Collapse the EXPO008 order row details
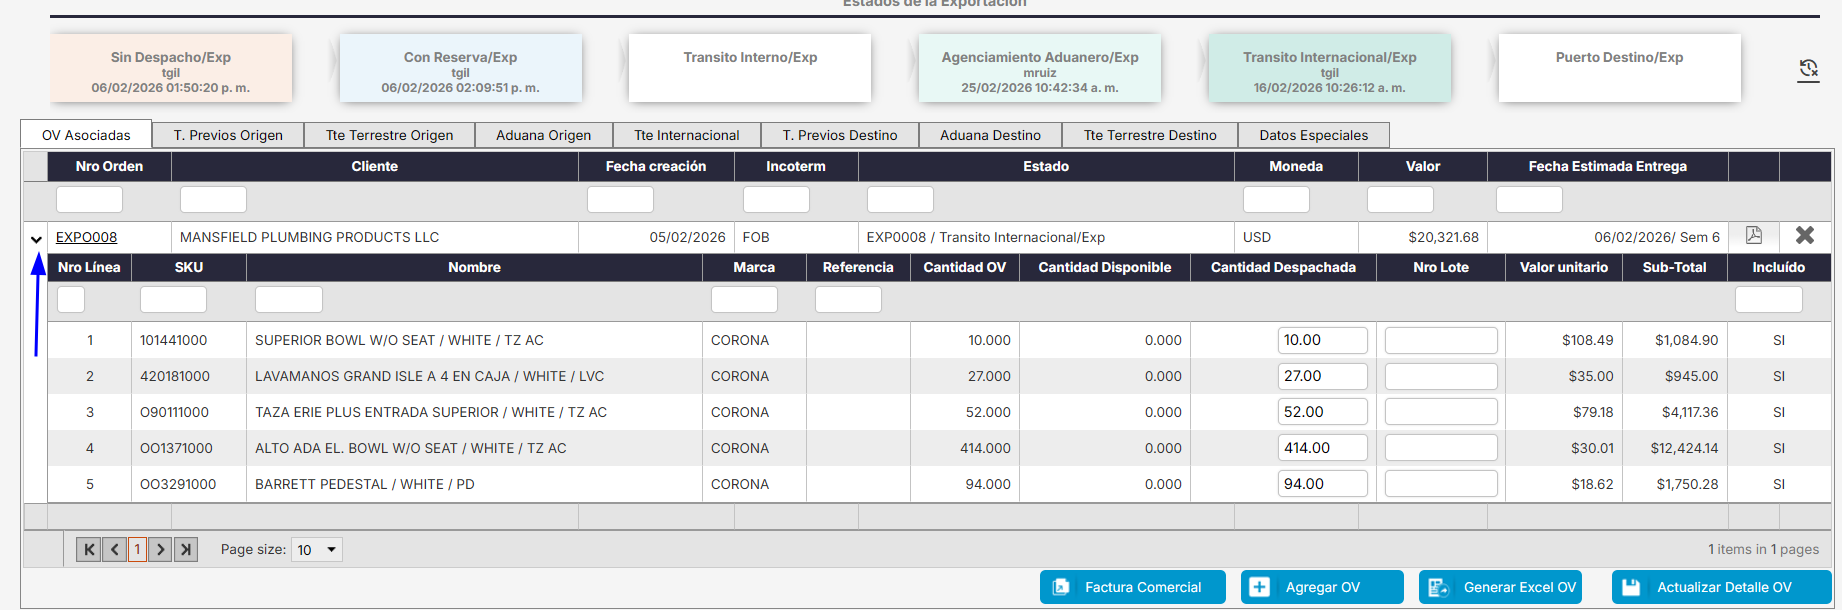 pos(36,239)
